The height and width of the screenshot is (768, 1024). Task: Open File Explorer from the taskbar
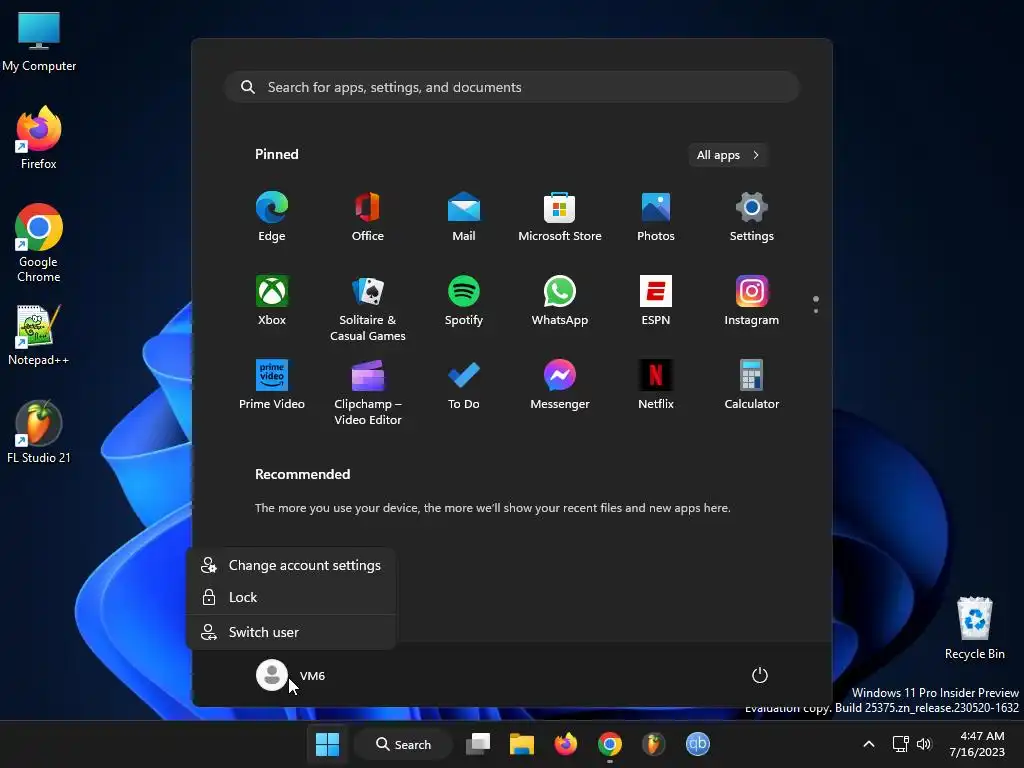click(522, 744)
